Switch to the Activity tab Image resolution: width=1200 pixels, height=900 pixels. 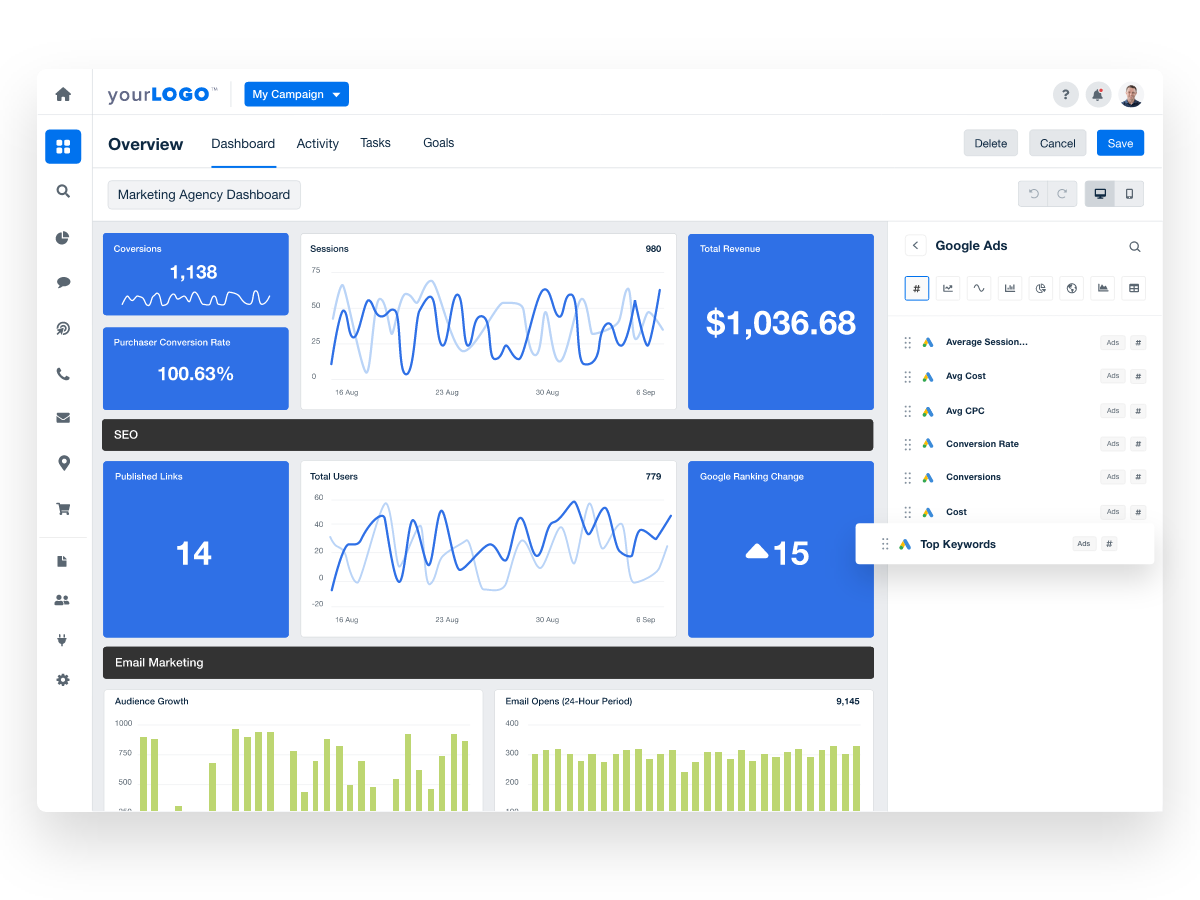tap(317, 143)
